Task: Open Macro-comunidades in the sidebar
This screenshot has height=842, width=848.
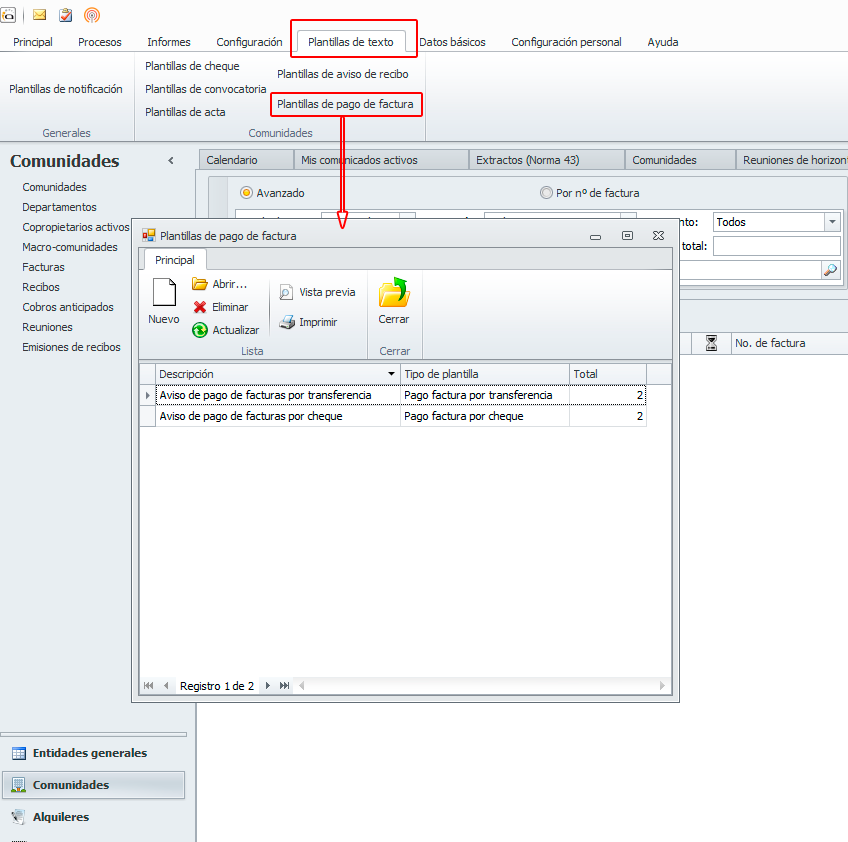Action: pyautogui.click(x=70, y=247)
